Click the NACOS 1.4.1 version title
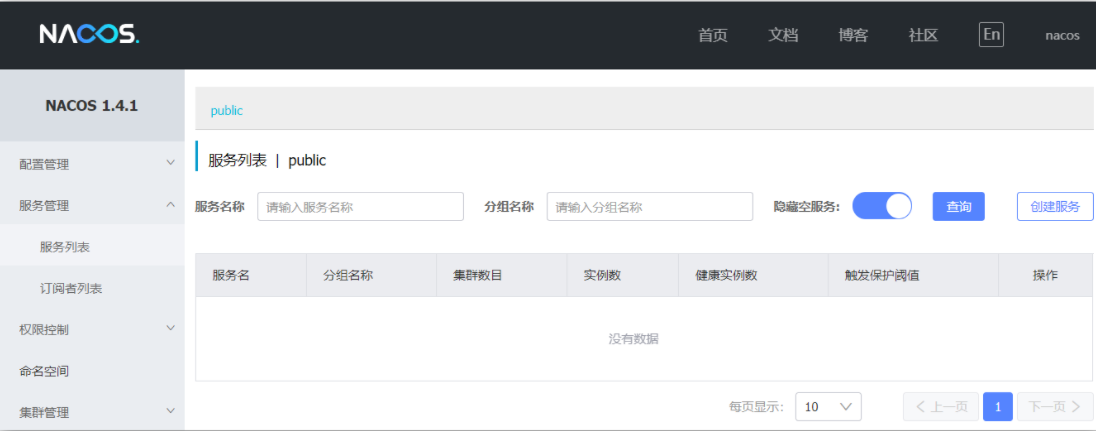 point(92,106)
